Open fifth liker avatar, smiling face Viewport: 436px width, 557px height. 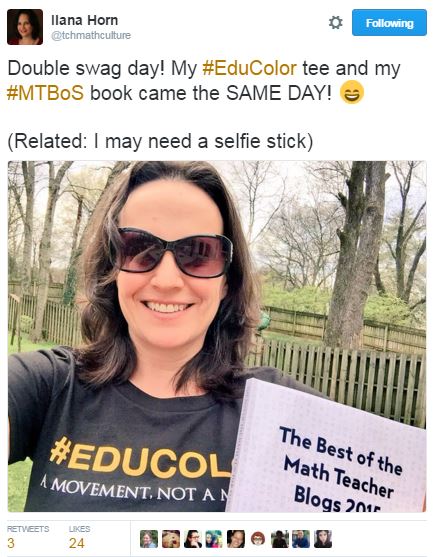point(236,539)
